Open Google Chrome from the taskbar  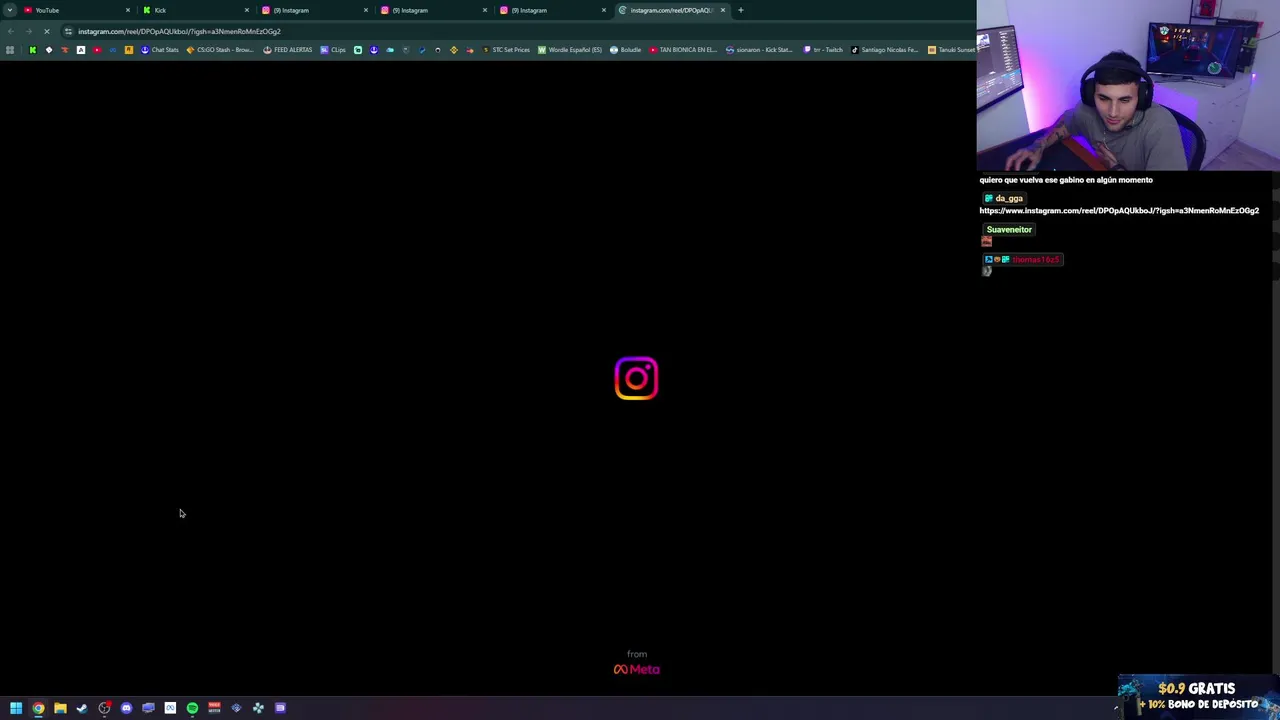pyautogui.click(x=38, y=708)
